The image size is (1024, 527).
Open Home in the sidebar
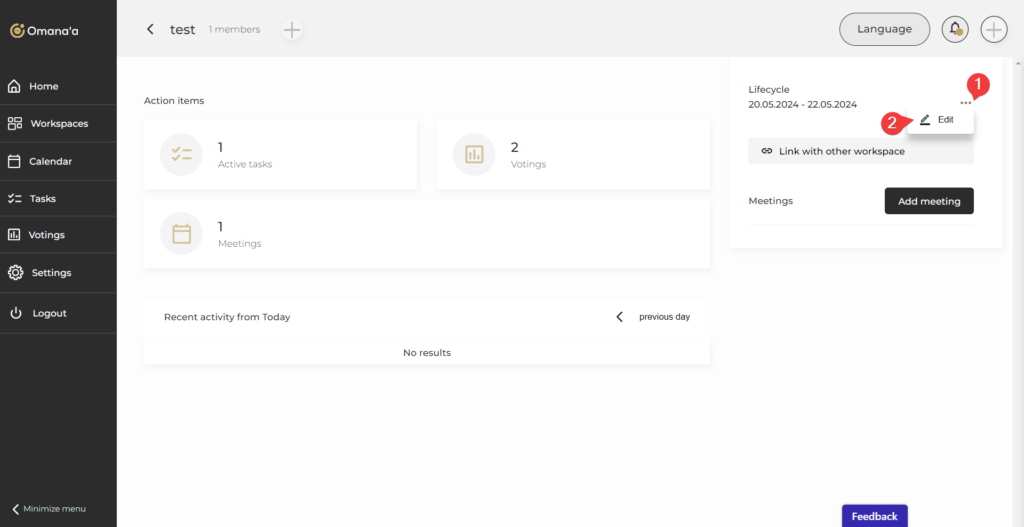(43, 86)
